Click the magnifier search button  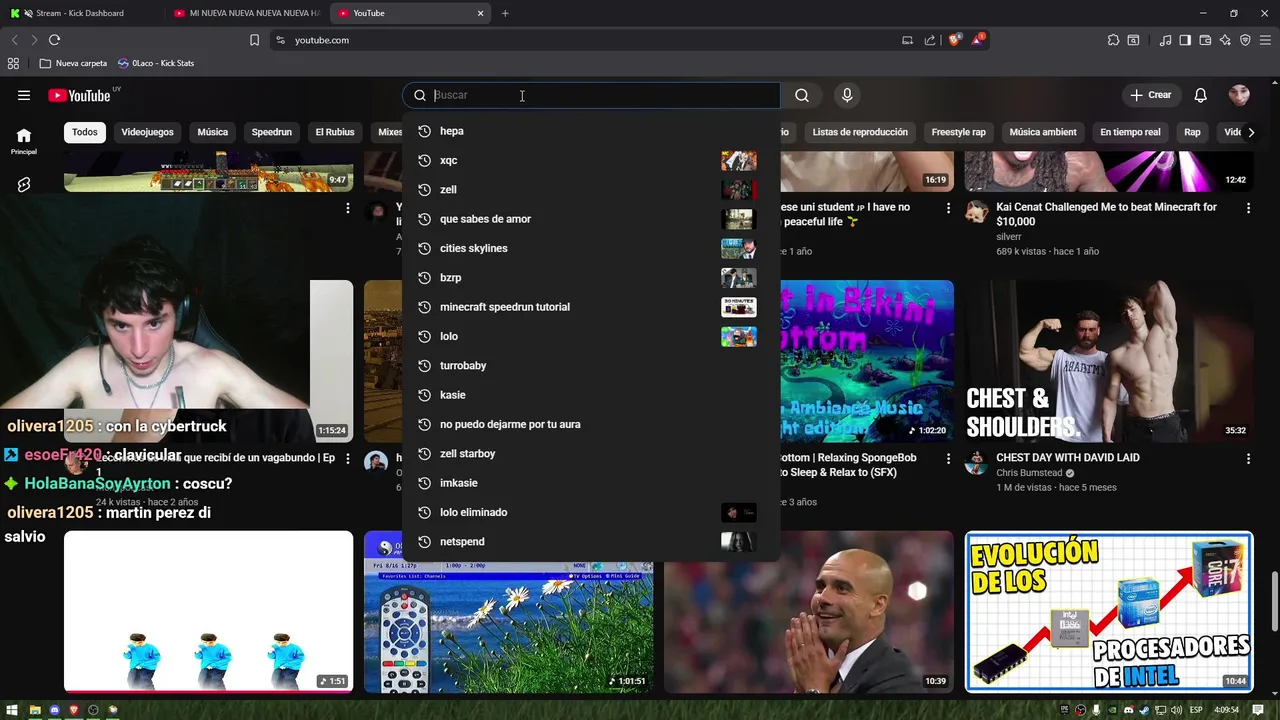point(802,95)
